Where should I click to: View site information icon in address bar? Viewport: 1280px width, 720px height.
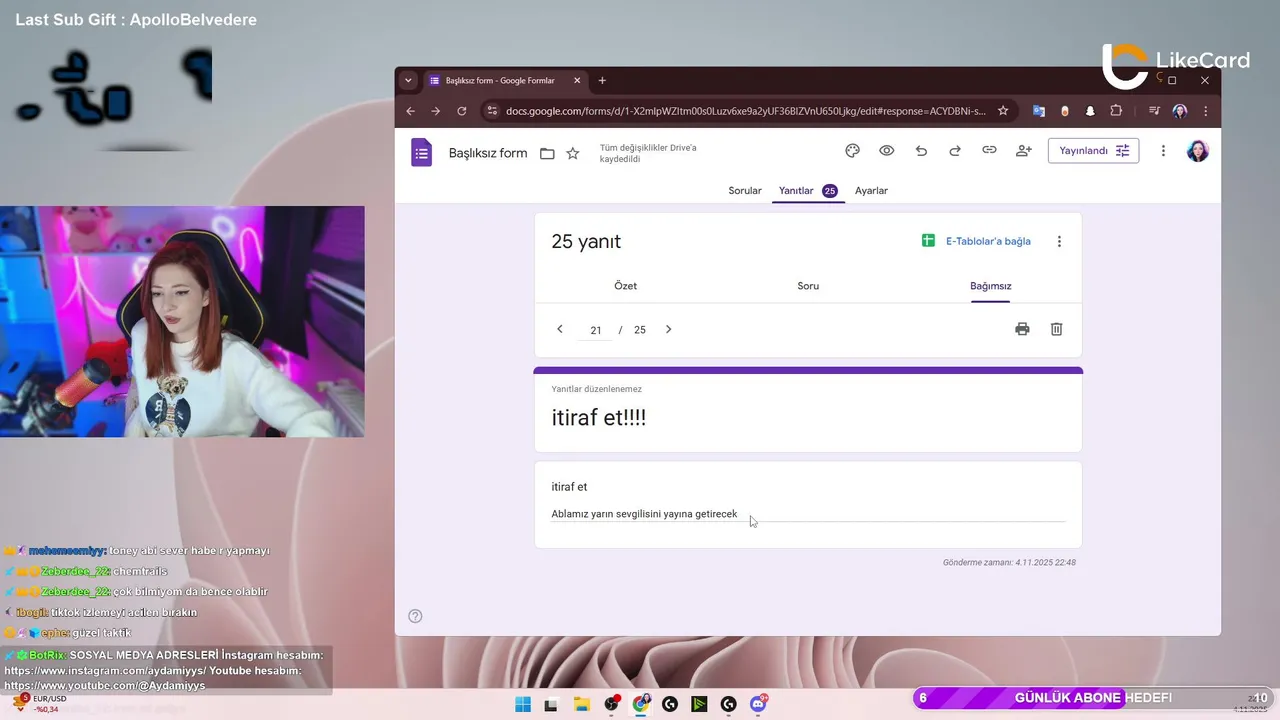coord(491,111)
